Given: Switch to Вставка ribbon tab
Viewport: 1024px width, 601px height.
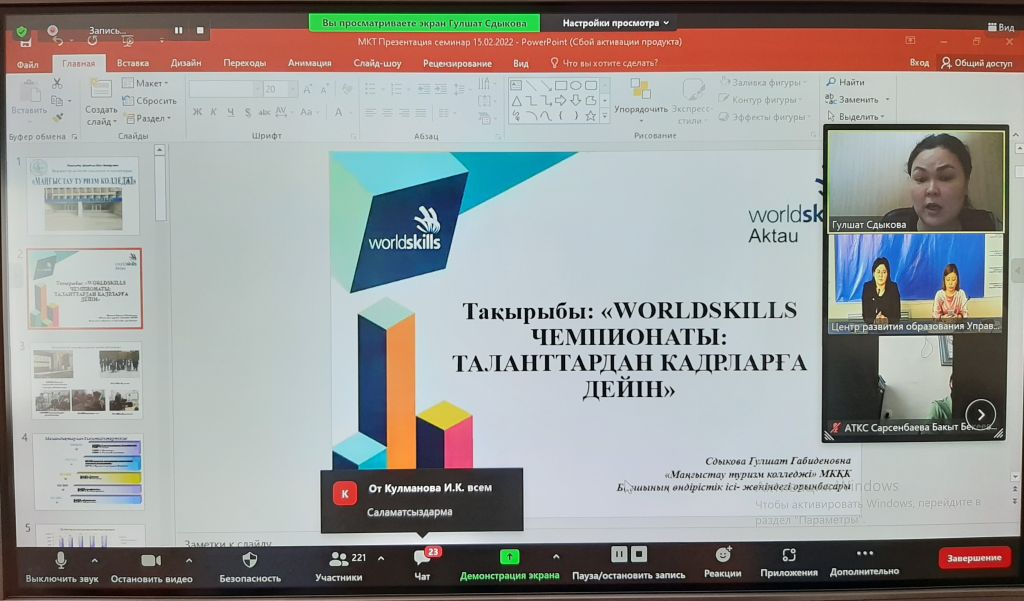Looking at the screenshot, I should pos(133,63).
